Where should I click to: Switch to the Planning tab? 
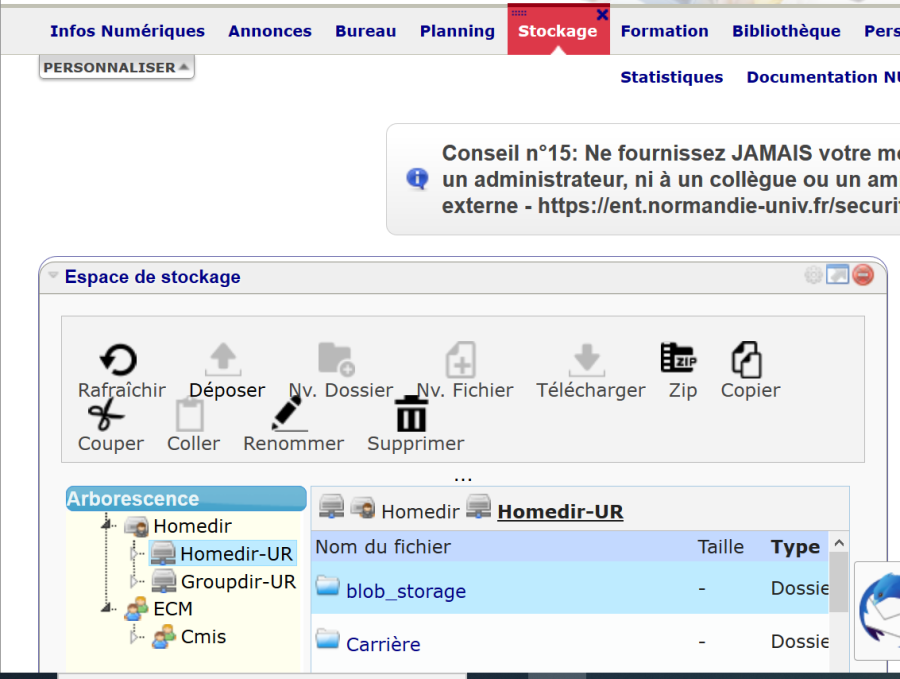click(457, 31)
